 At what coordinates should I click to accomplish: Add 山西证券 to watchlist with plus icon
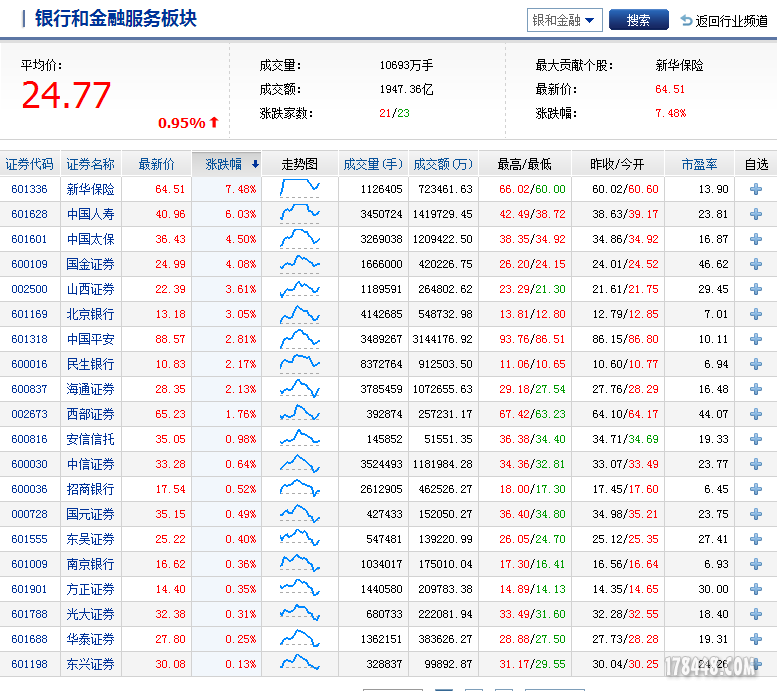(x=756, y=289)
